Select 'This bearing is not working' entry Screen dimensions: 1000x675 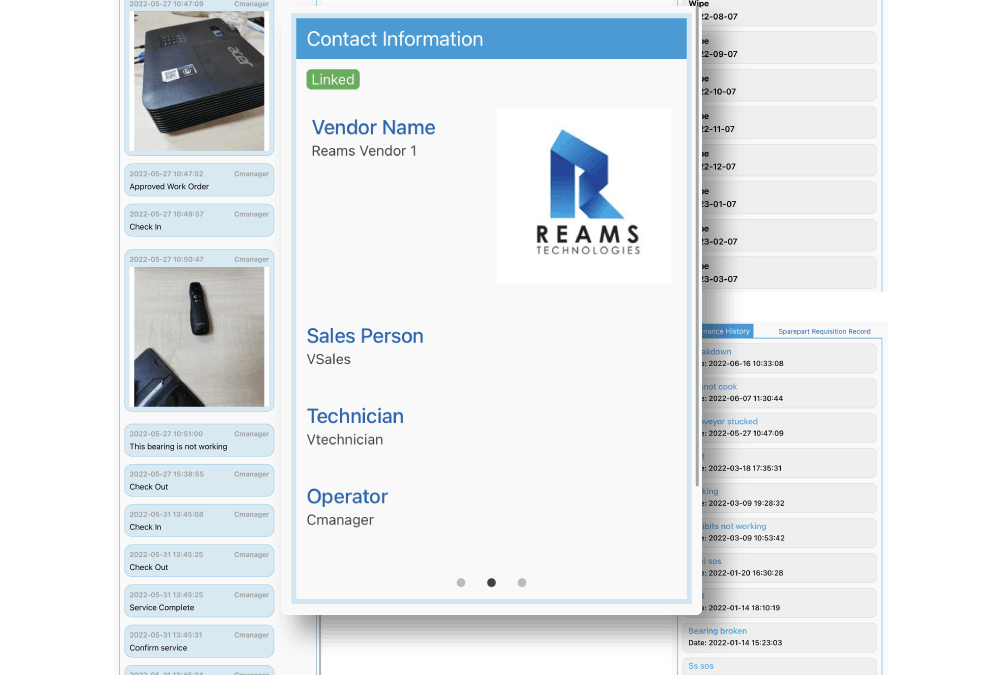point(199,440)
